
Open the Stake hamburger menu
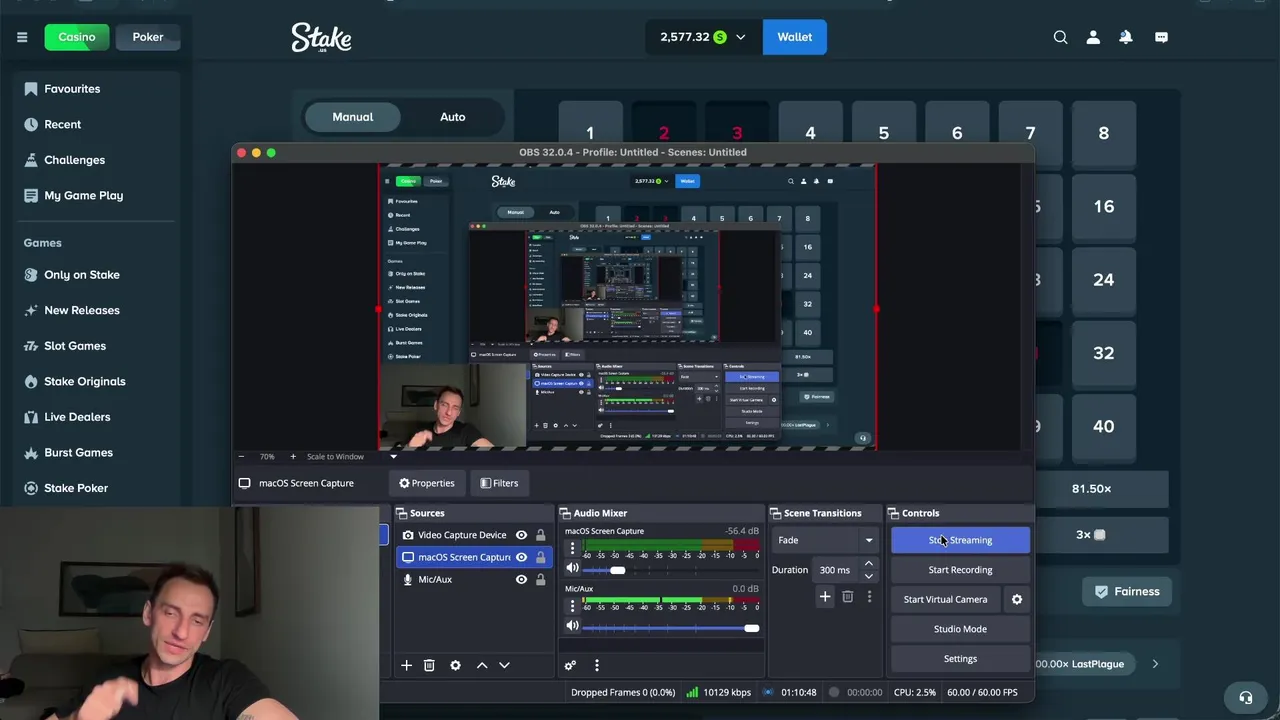[x=22, y=37]
